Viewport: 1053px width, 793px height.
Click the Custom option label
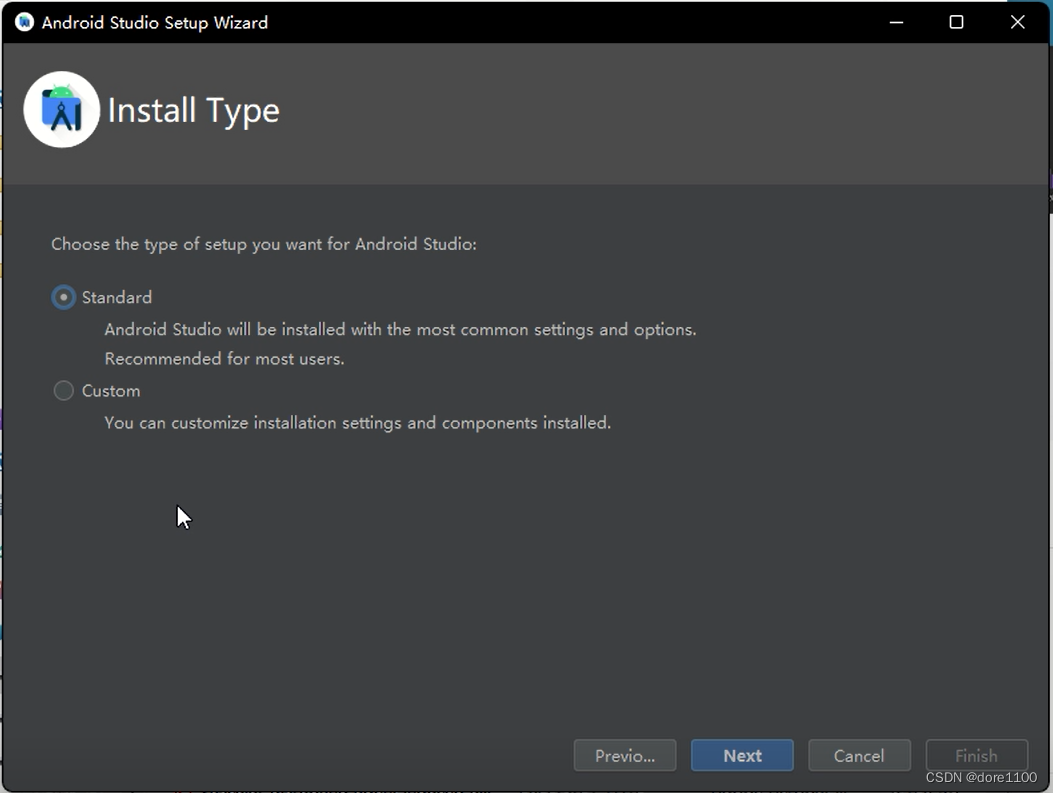point(111,390)
